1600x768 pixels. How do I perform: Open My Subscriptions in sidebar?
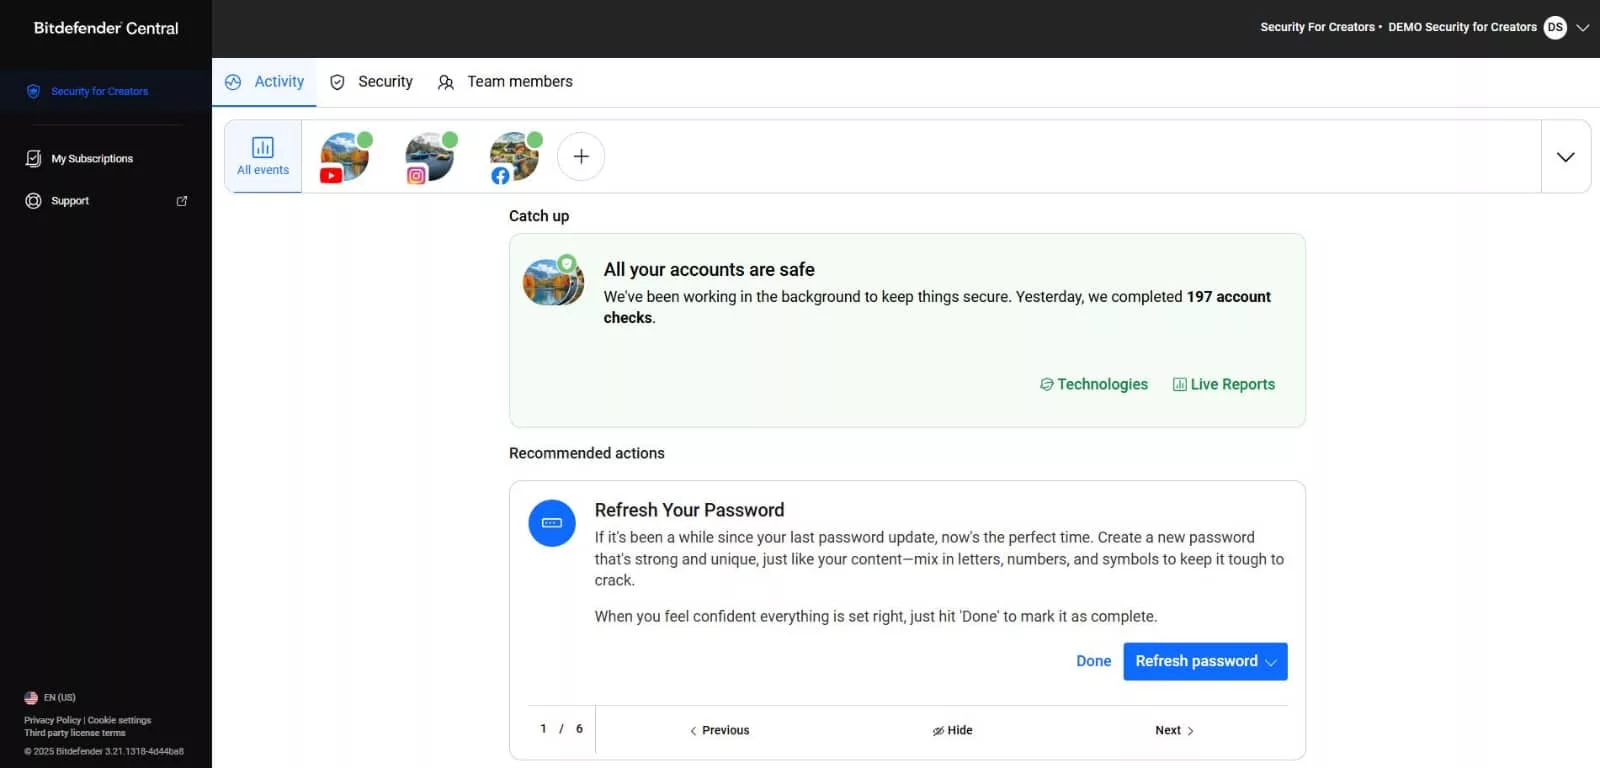click(91, 159)
